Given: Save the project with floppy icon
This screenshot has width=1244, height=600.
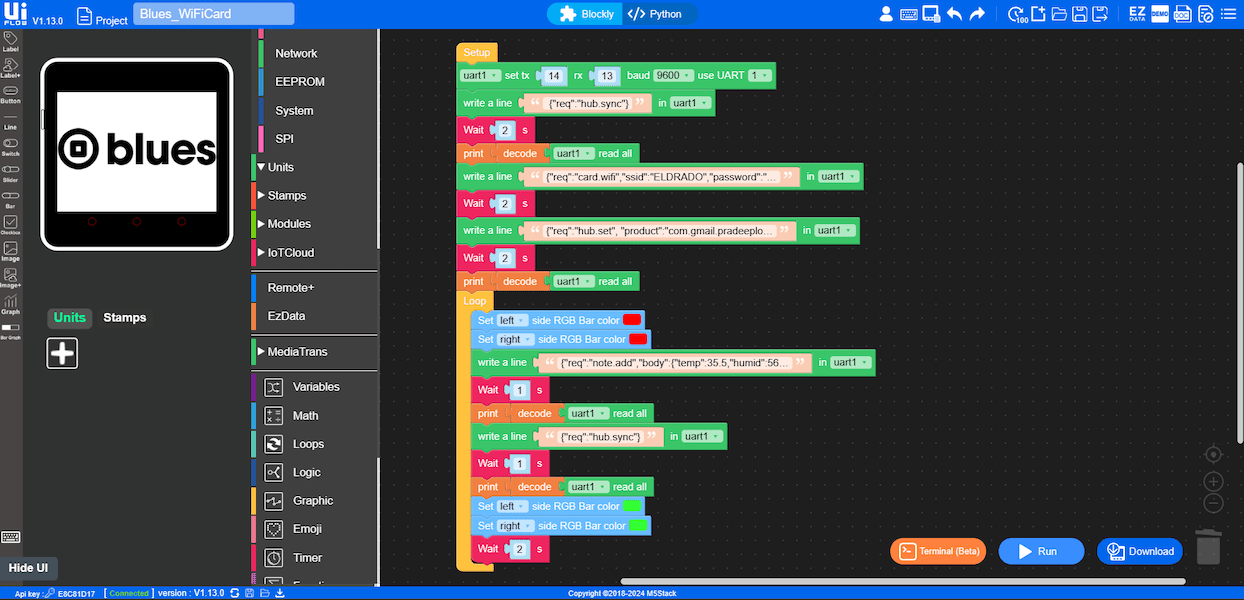Looking at the screenshot, I should pos(1079,14).
